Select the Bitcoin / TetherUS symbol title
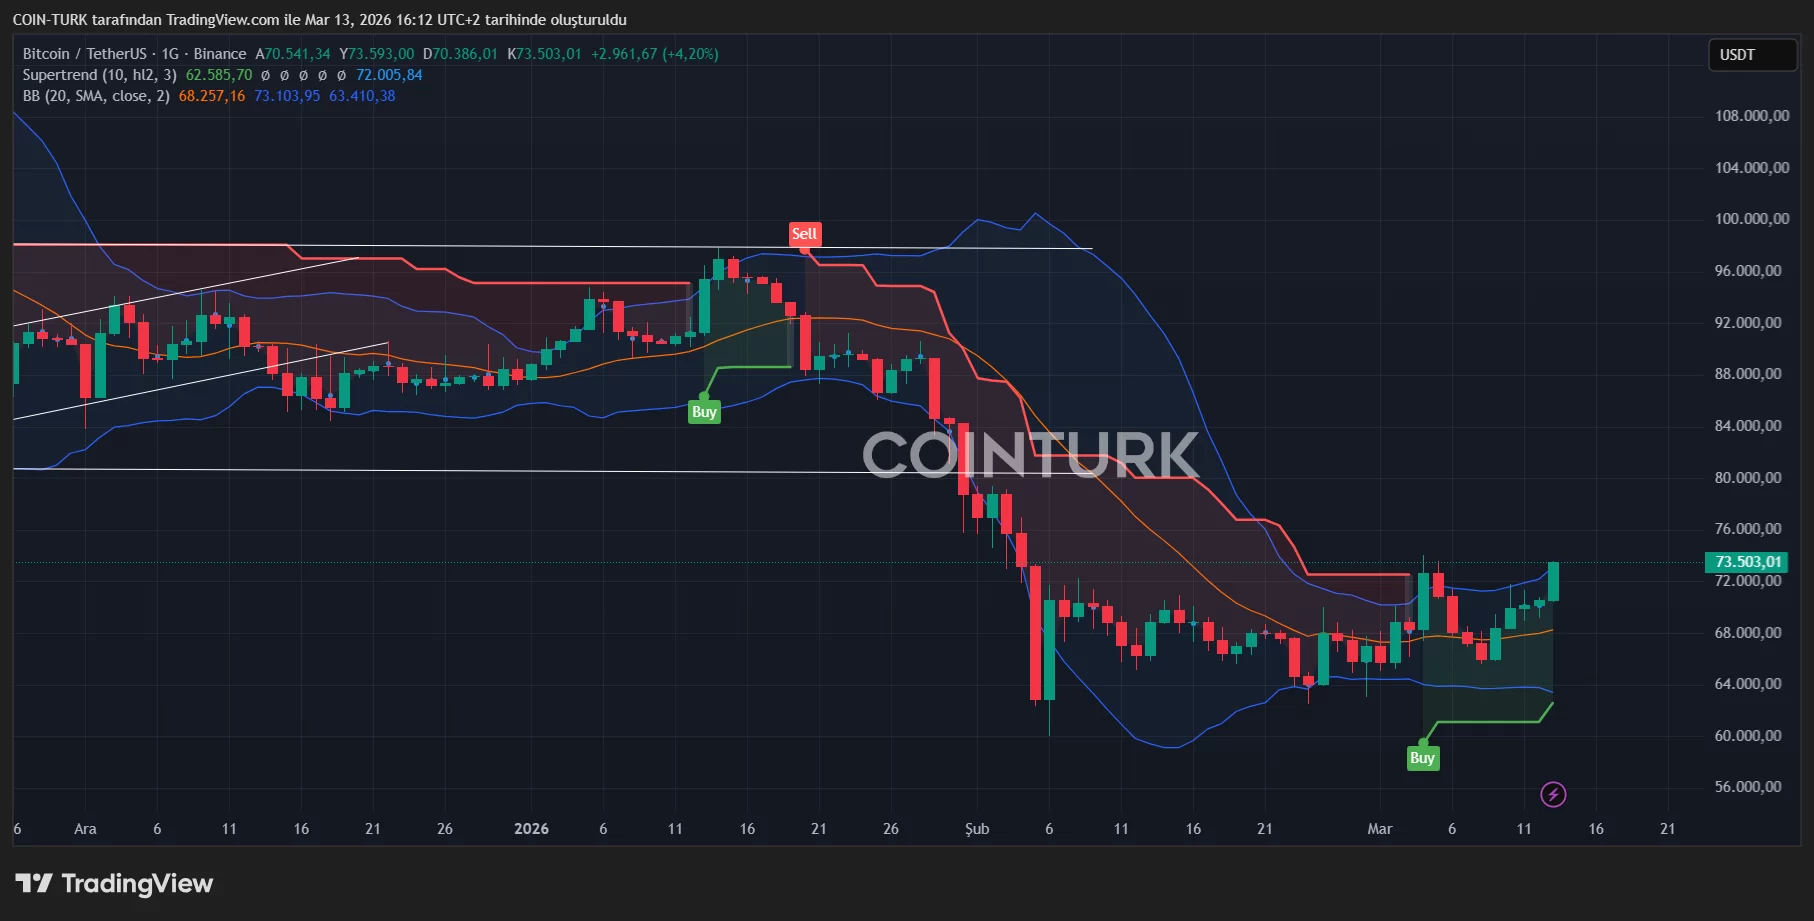 pyautogui.click(x=84, y=54)
